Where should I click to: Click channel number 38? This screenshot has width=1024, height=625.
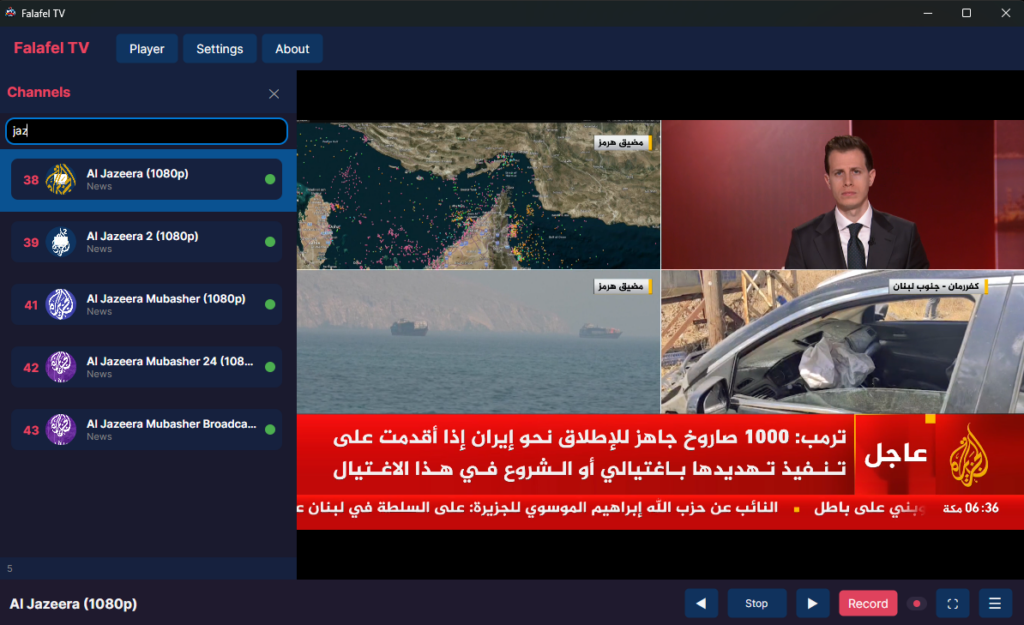click(31, 180)
